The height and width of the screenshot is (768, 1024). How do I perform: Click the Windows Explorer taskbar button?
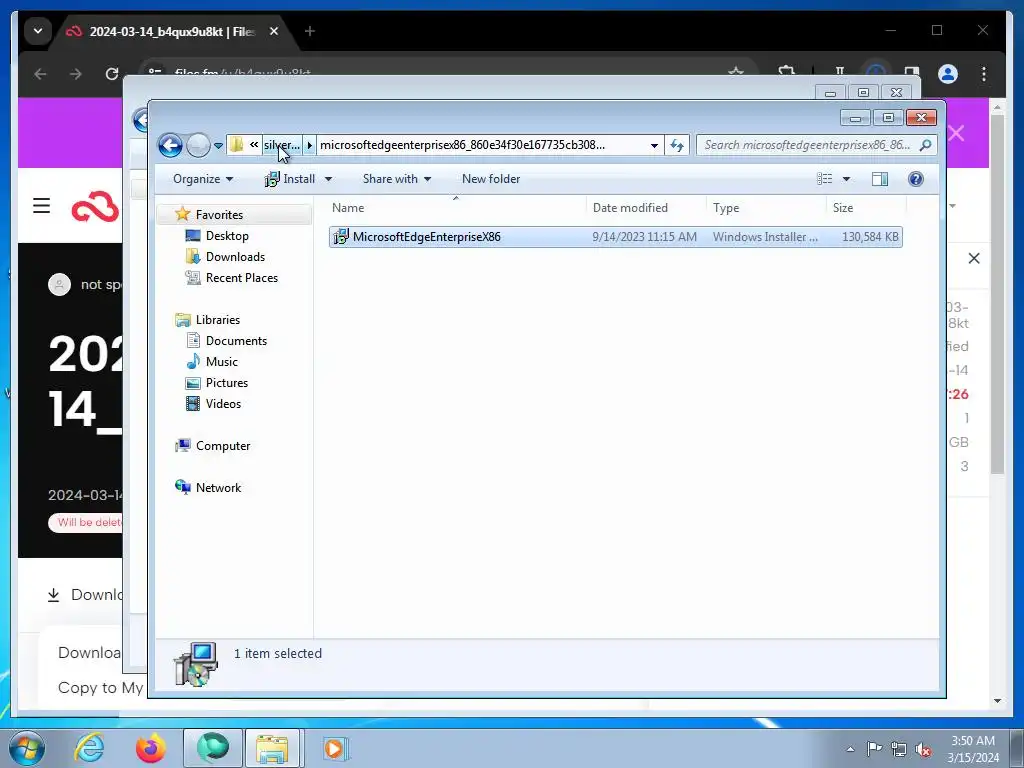(272, 748)
